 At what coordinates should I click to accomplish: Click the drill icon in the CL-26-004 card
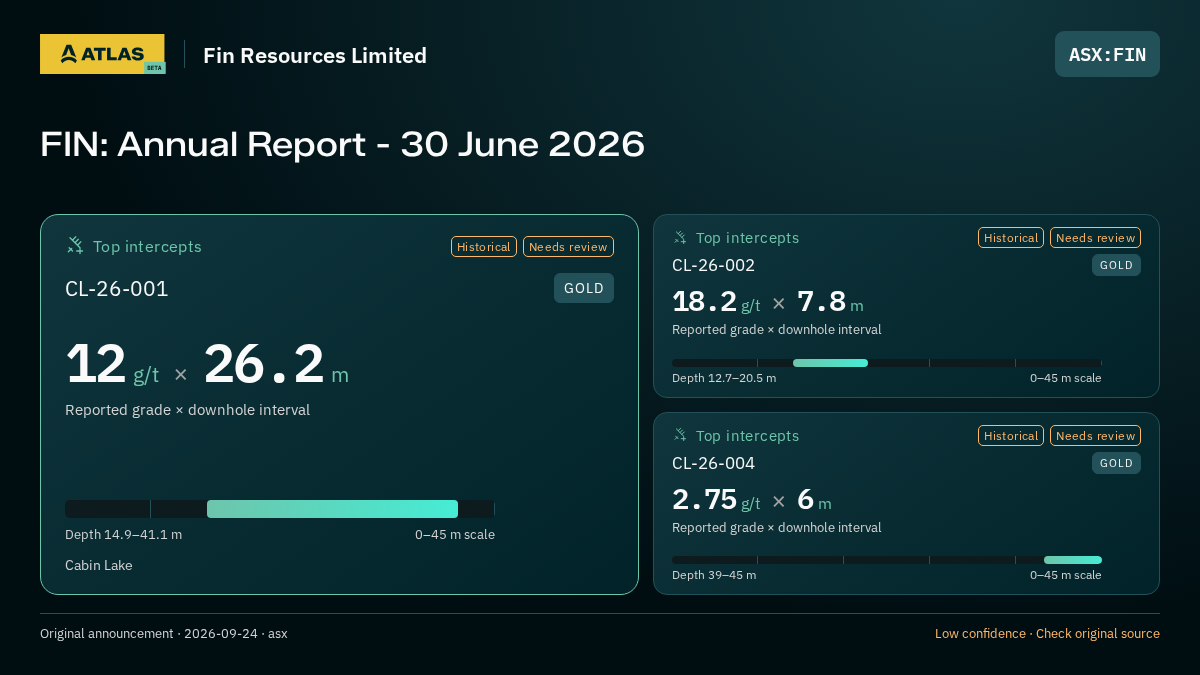680,436
